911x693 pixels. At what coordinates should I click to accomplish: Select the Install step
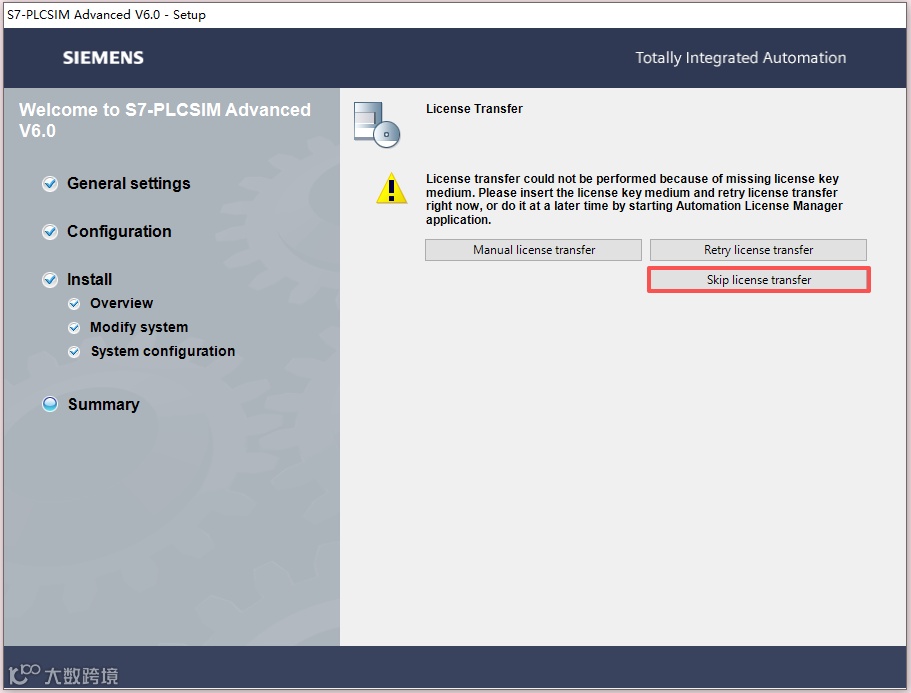89,279
